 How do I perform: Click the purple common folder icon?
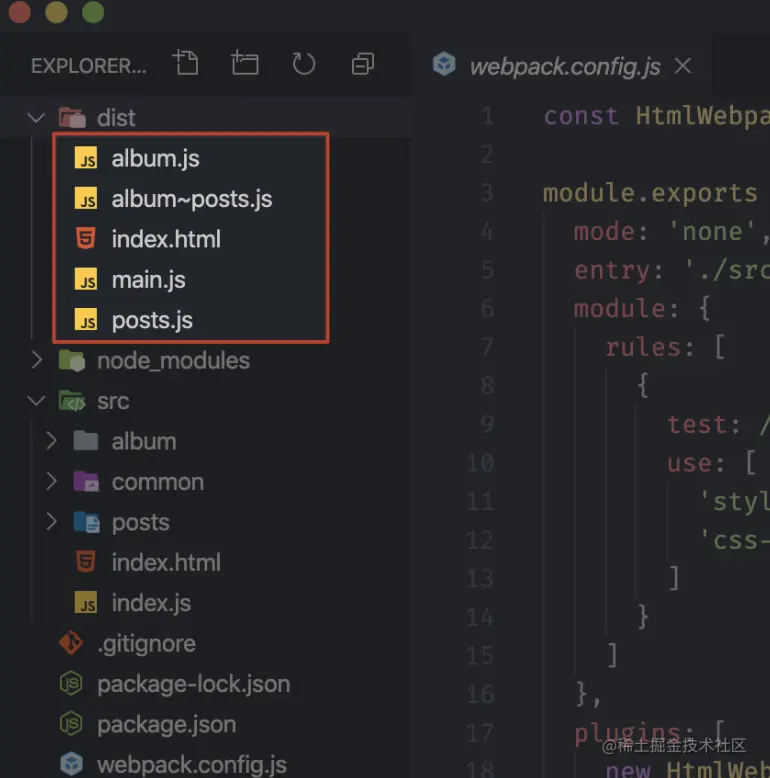coord(86,481)
